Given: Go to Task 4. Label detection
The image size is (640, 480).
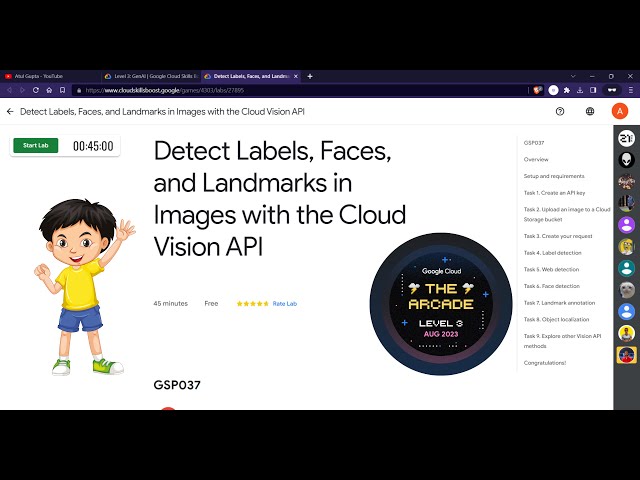Looking at the screenshot, I should 552,253.
